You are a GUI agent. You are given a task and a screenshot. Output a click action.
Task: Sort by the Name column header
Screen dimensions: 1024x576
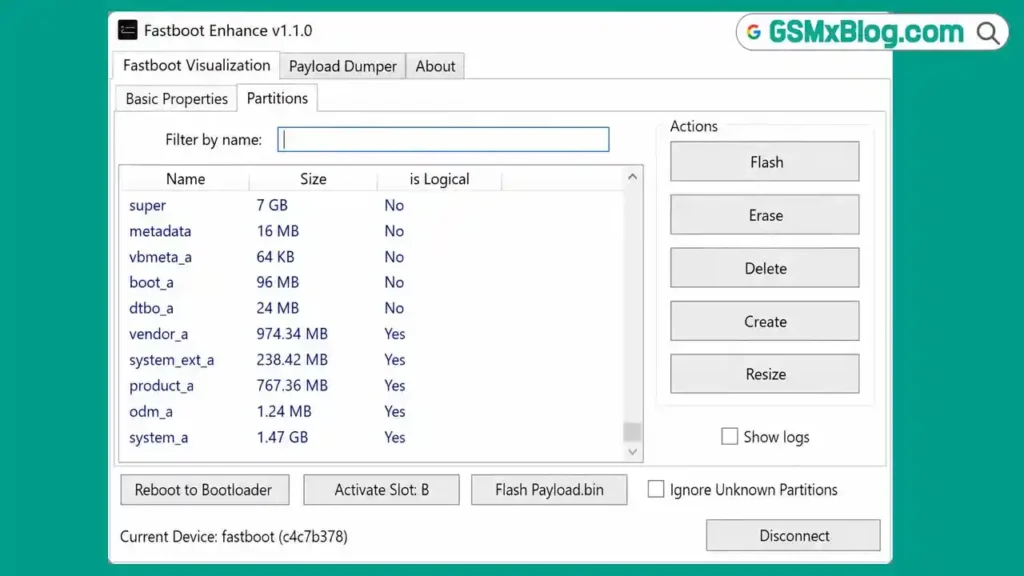pos(185,178)
